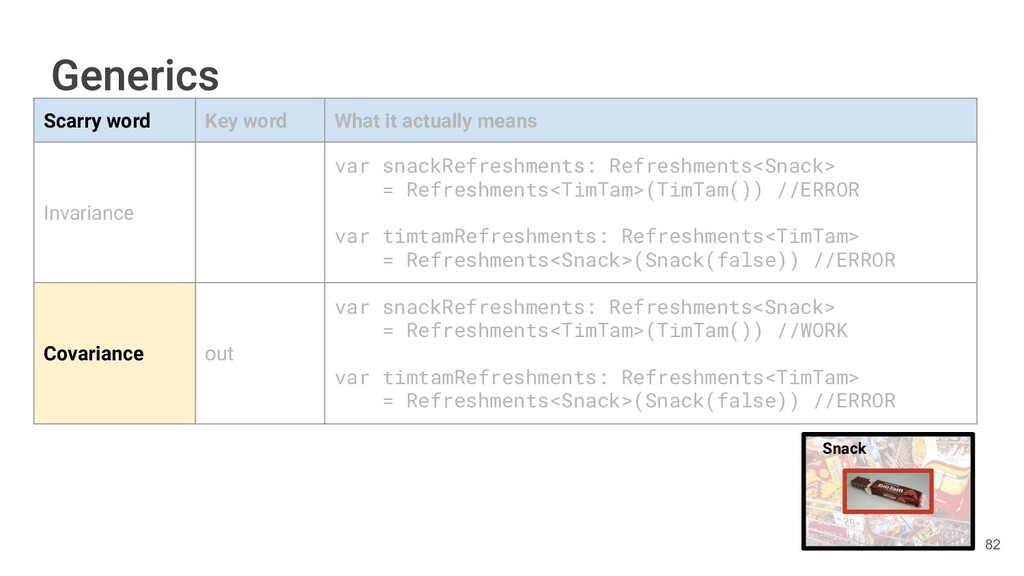
Task: Click the slide number 82
Action: 992,544
